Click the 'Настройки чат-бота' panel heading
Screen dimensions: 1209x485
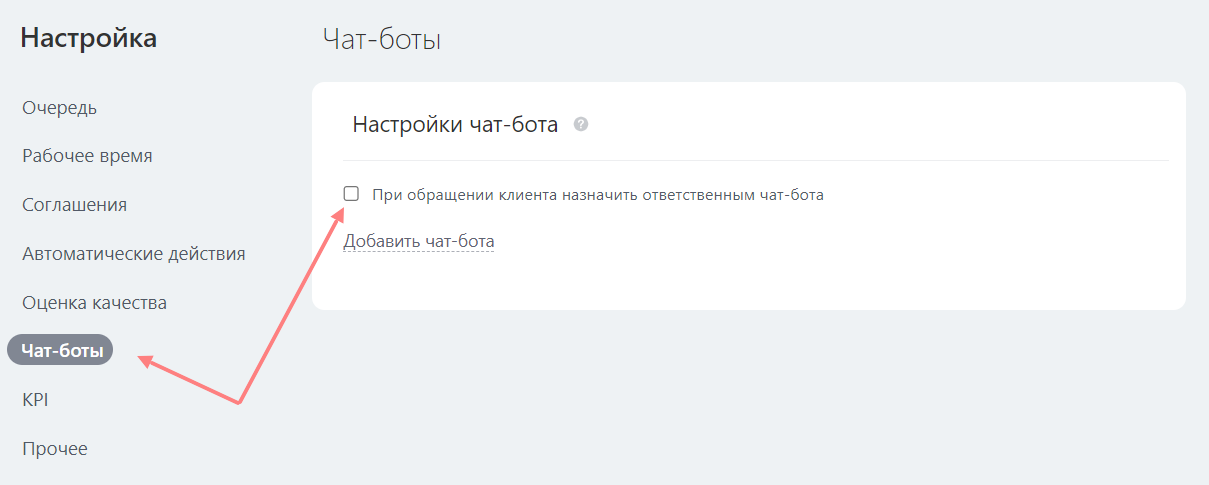click(x=455, y=125)
